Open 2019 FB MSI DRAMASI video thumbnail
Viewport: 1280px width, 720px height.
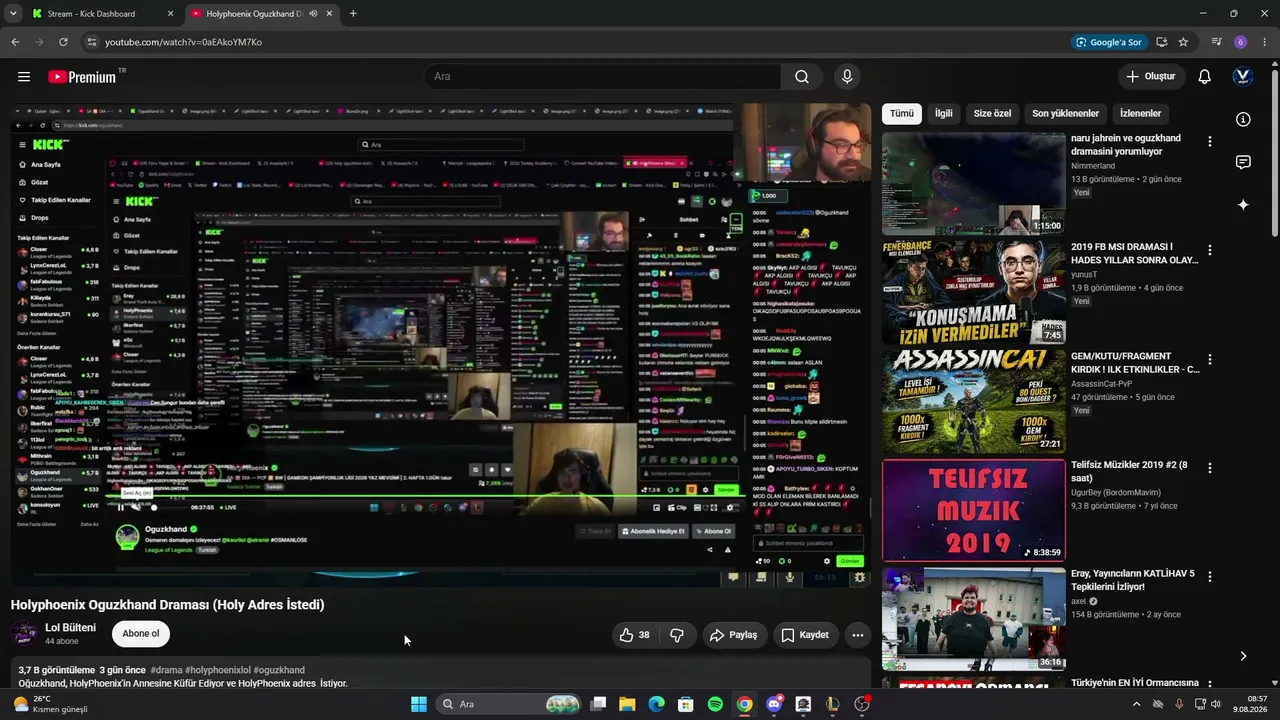pyautogui.click(x=974, y=293)
